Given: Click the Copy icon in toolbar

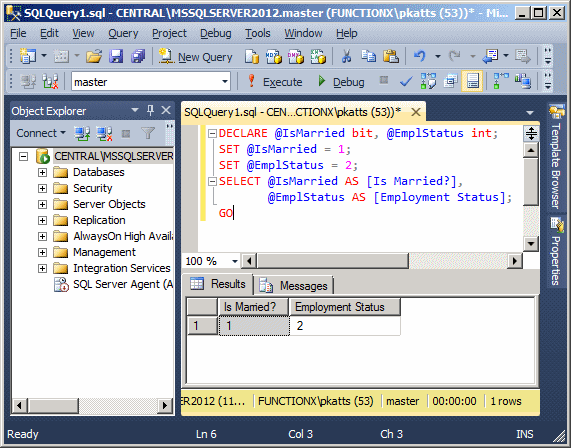Looking at the screenshot, I should 368,56.
